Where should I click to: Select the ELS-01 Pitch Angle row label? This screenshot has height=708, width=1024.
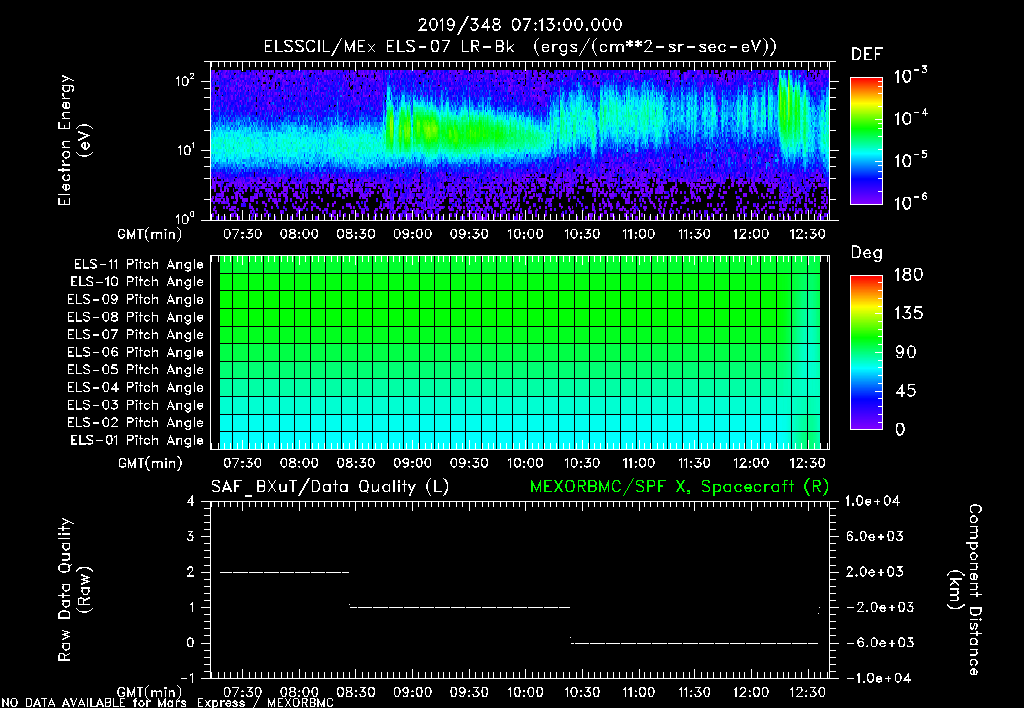point(137,441)
